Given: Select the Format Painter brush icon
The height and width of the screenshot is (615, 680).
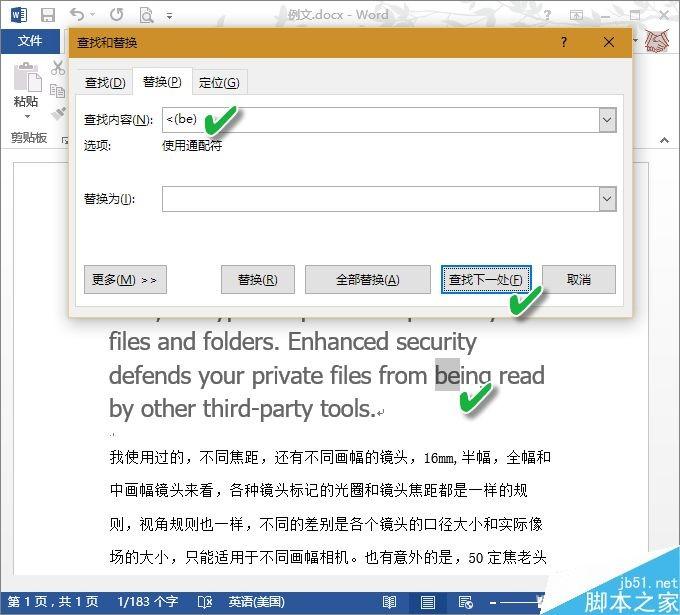Looking at the screenshot, I should pos(59,113).
